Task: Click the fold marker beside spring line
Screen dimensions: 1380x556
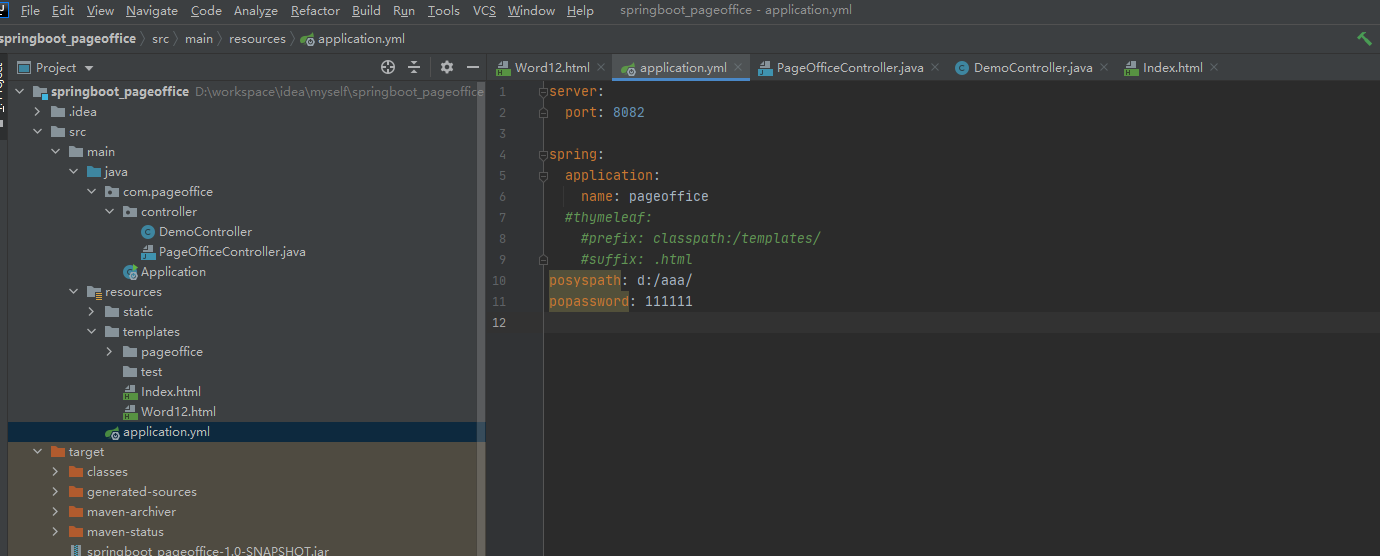Action: [543, 155]
